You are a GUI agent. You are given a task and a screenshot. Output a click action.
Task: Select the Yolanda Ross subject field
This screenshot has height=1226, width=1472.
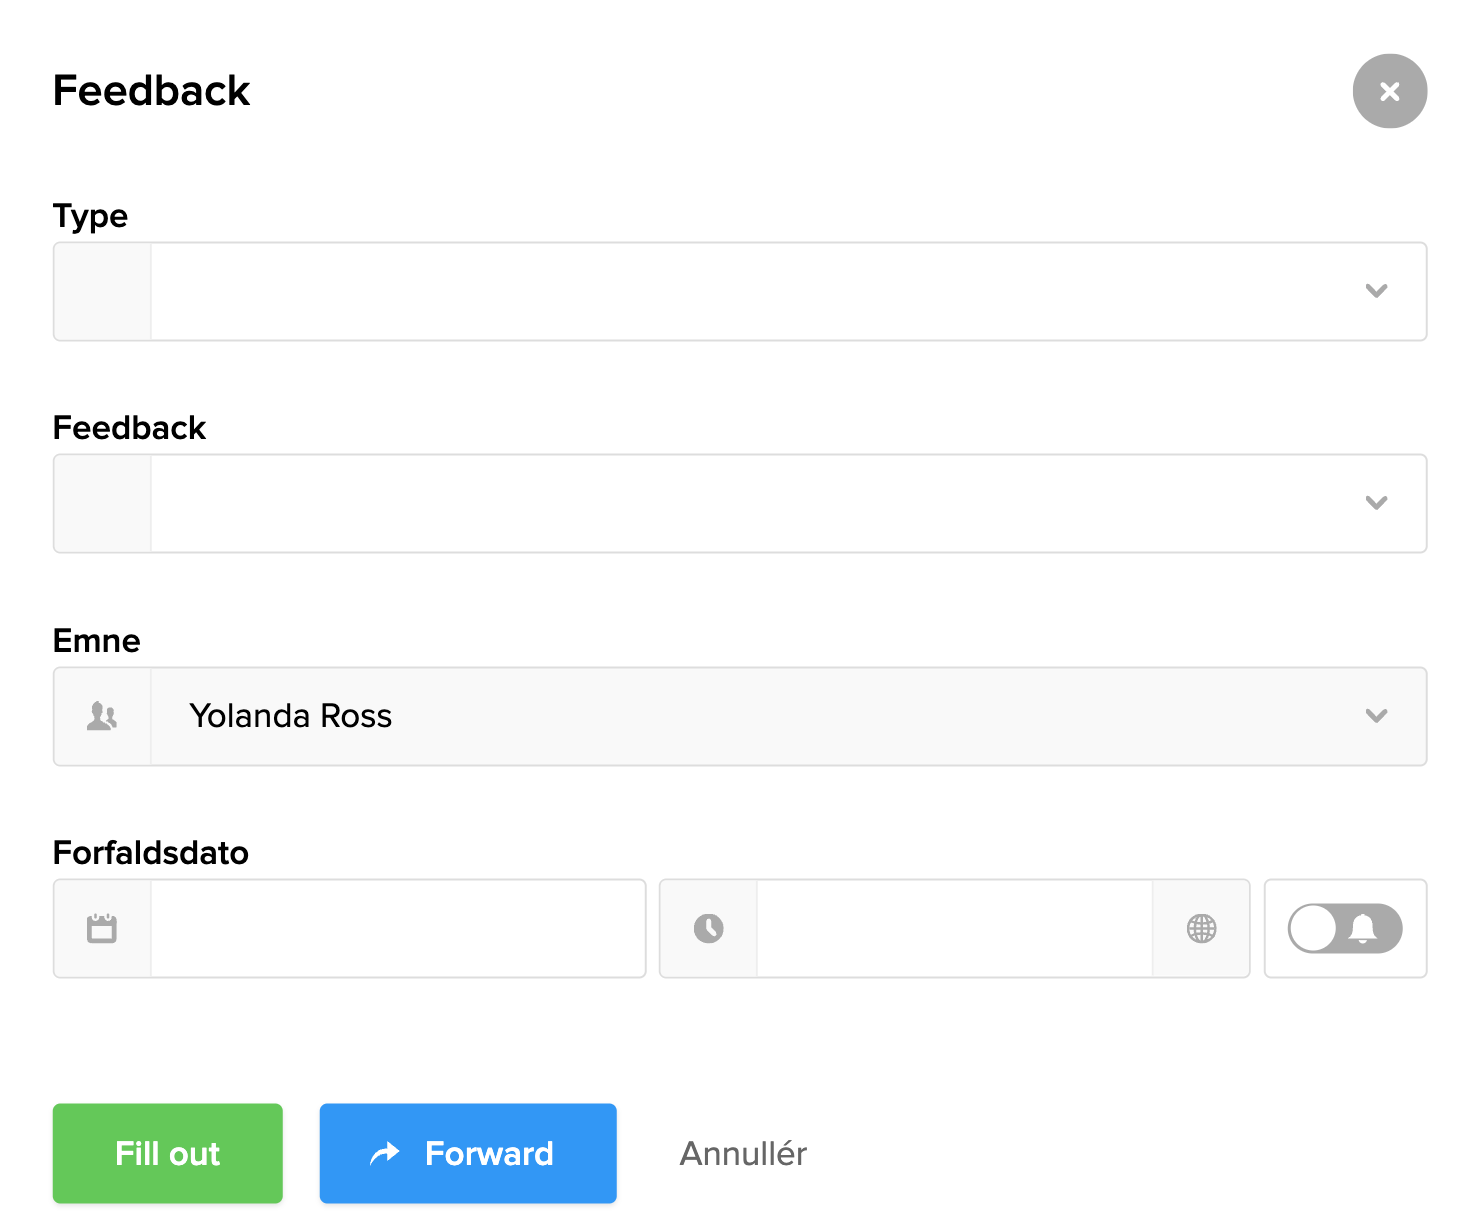click(700, 716)
